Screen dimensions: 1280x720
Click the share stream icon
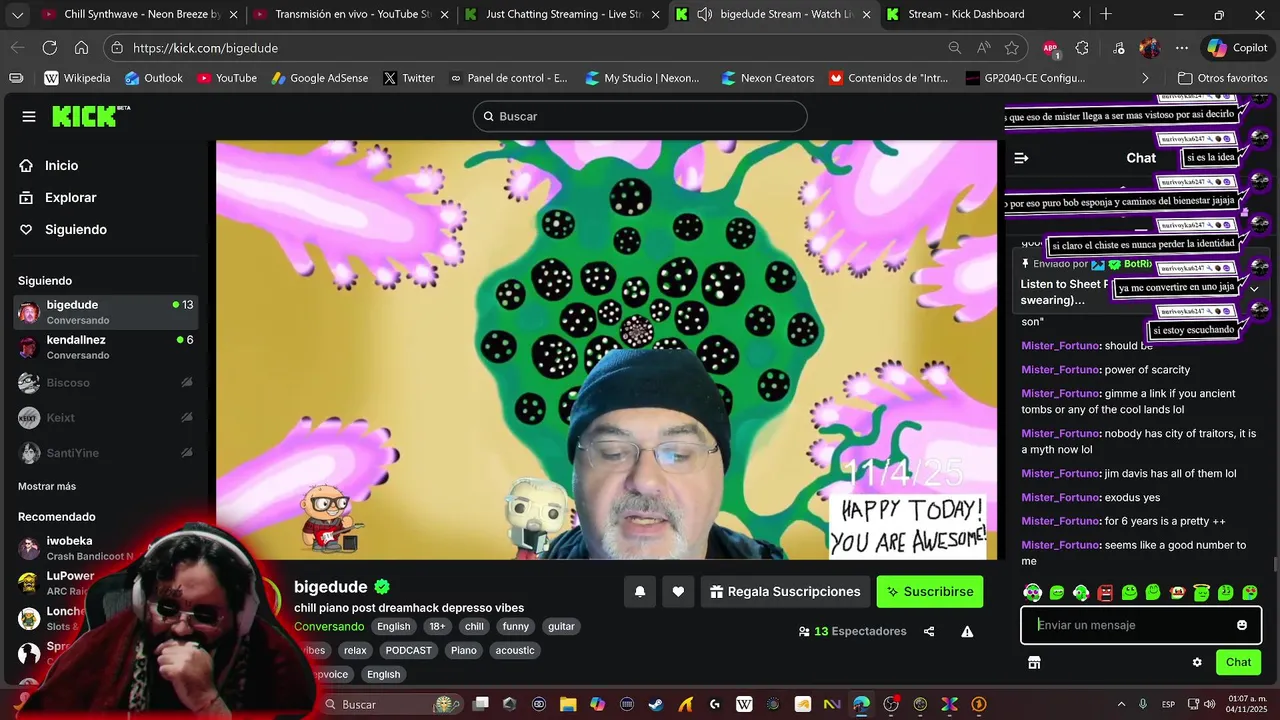click(x=929, y=631)
